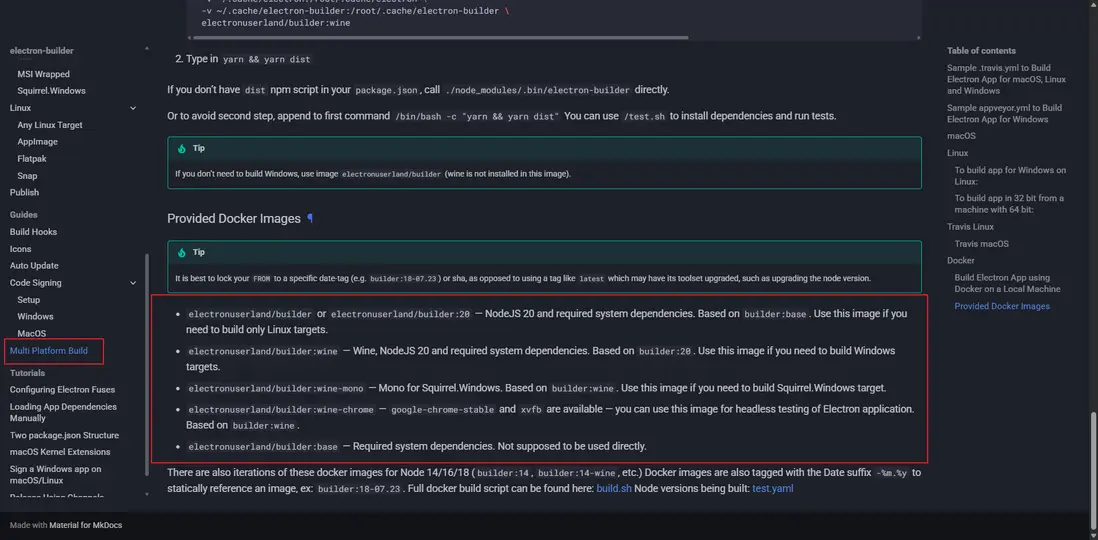
Task: Open Build Hooks guide in sidebar
Action: click(33, 232)
